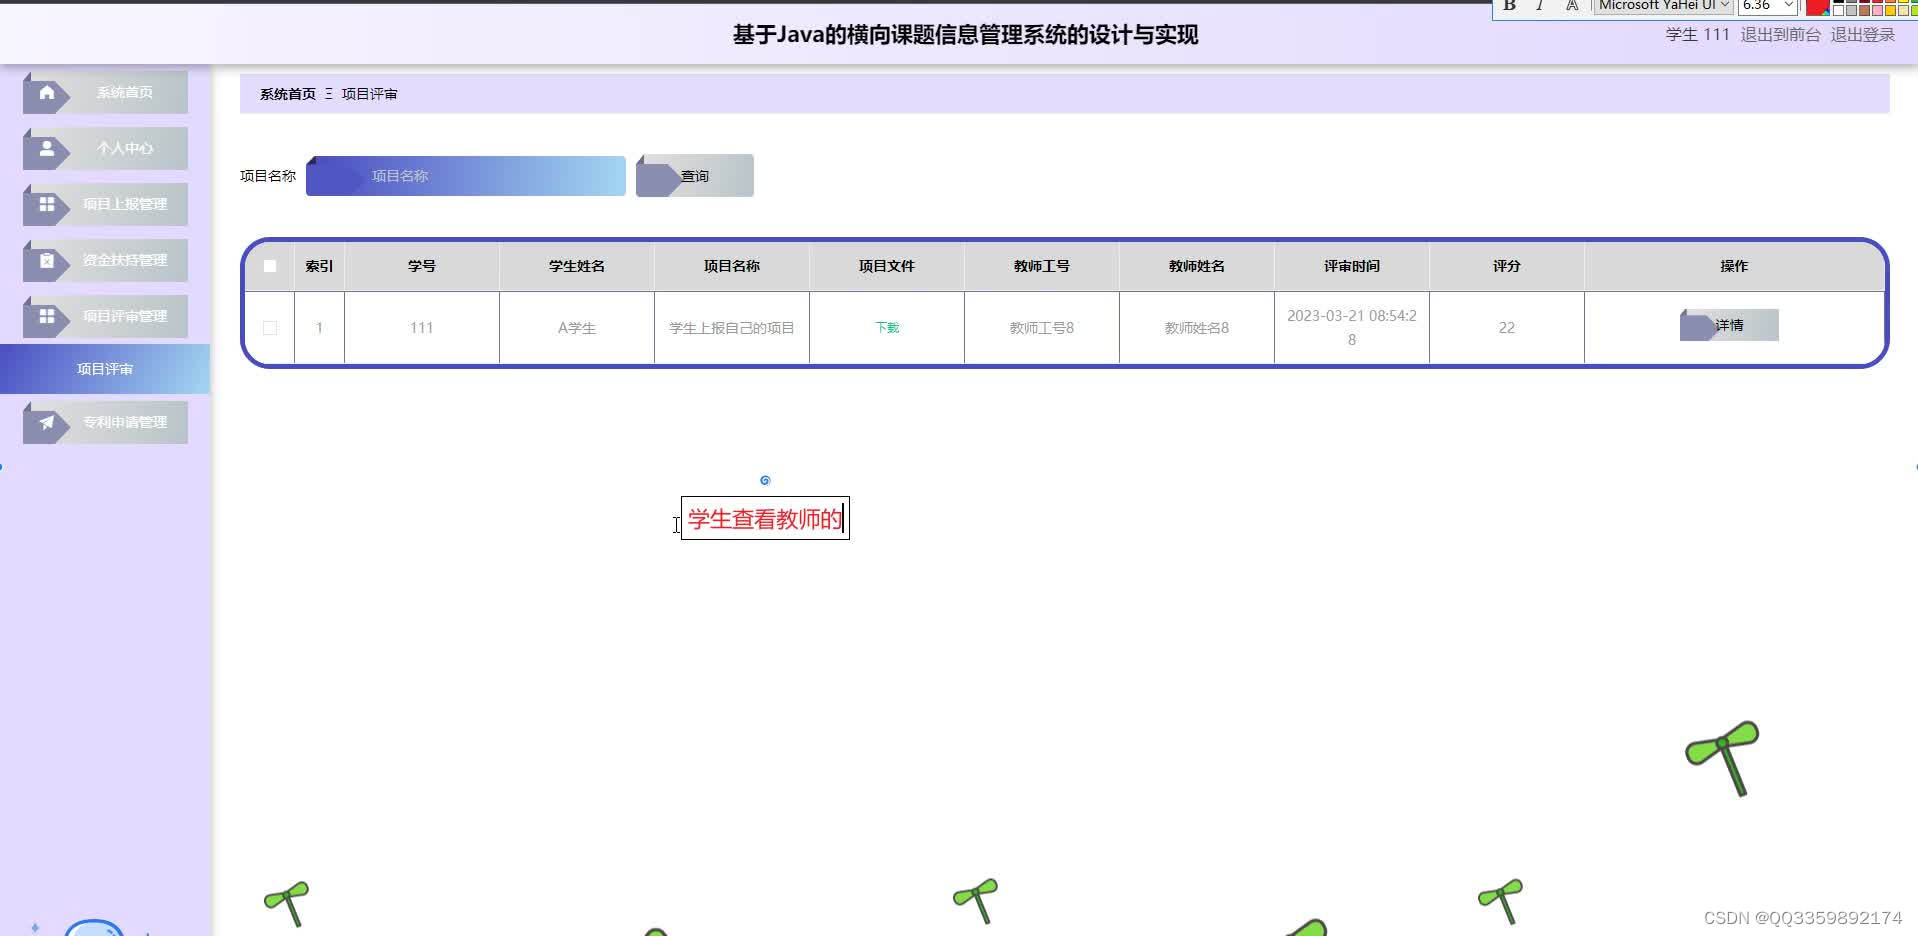The image size is (1918, 936).
Task: Open the 6.36 font size dropdown
Action: (1768, 6)
